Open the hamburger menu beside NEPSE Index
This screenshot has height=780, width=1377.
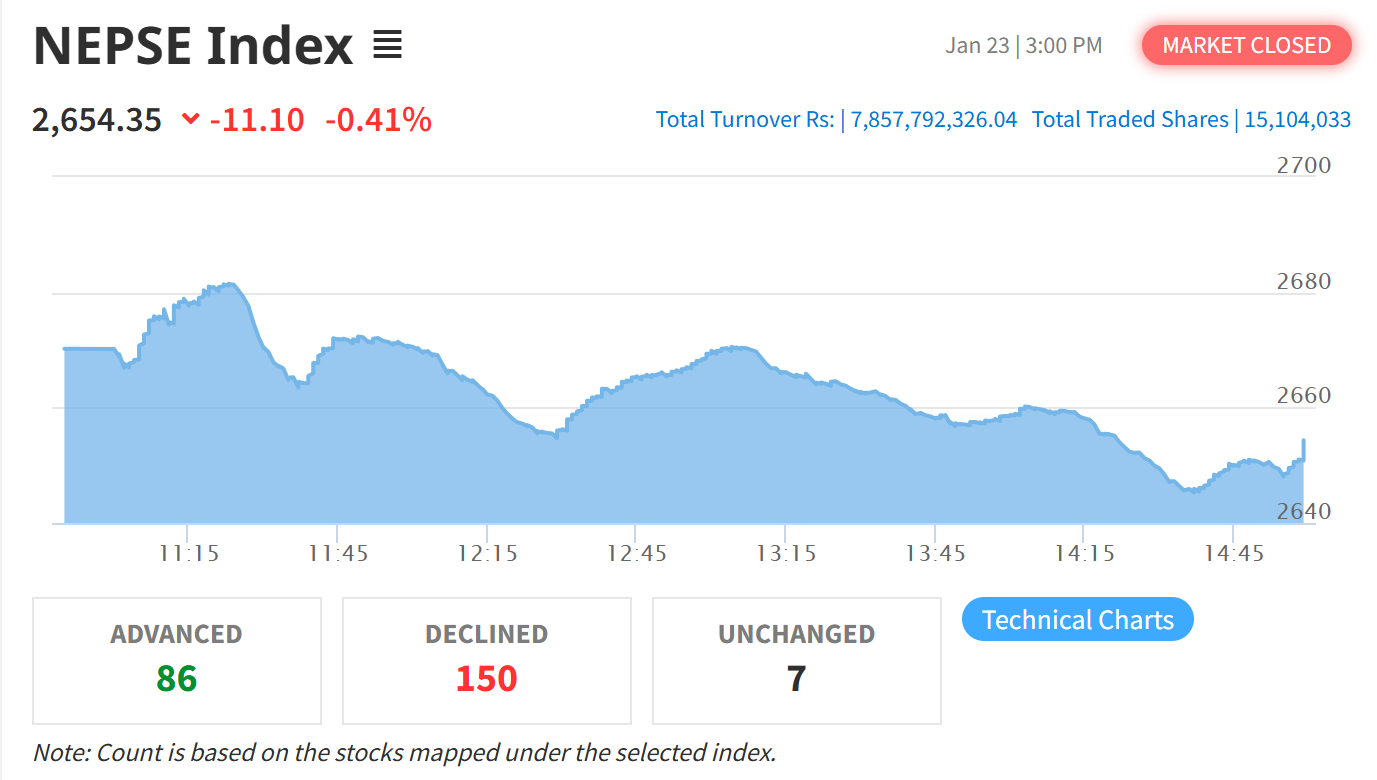[x=387, y=45]
